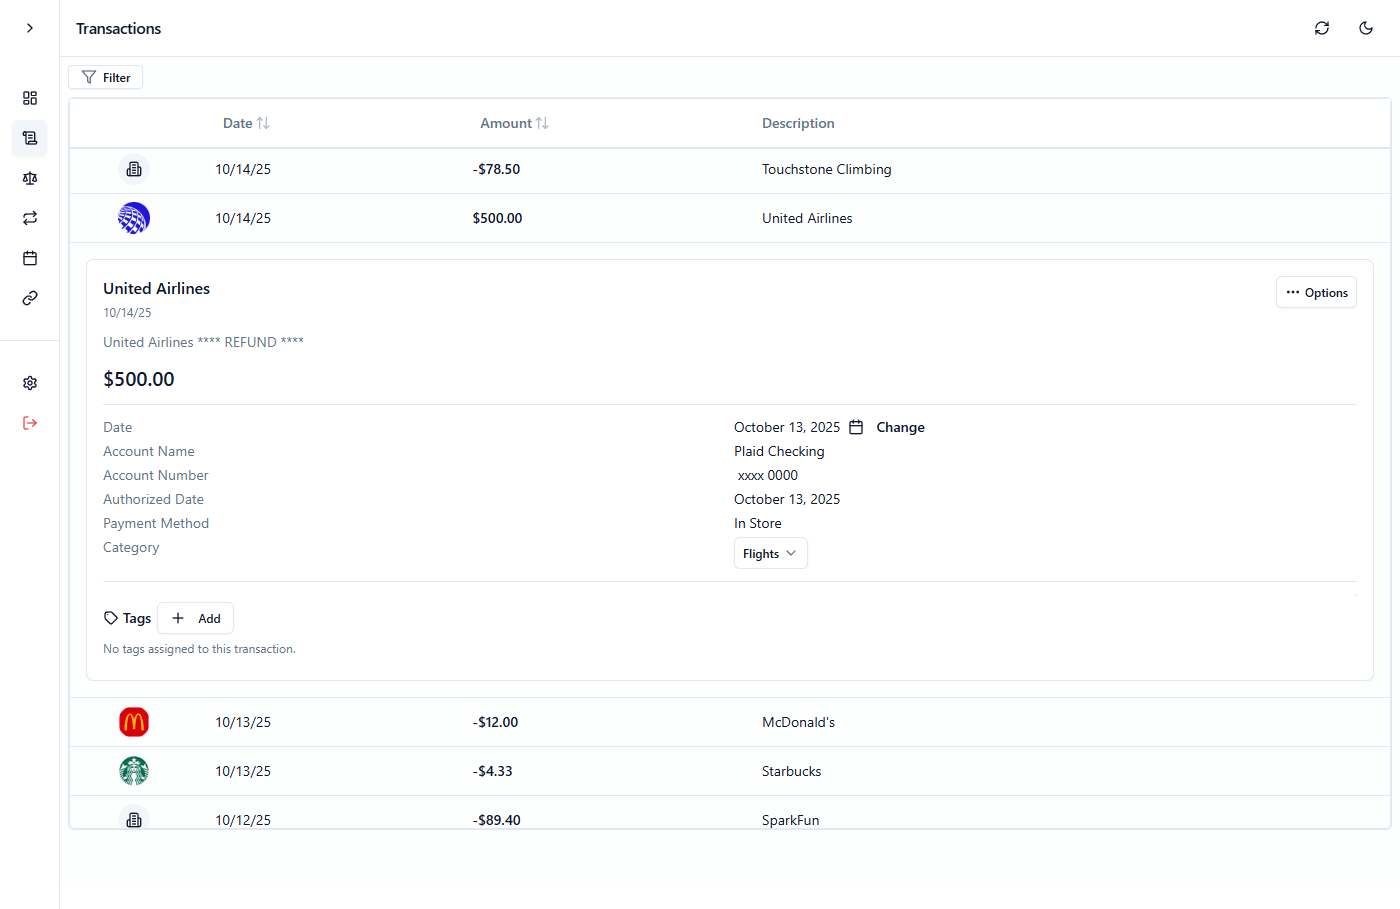
Task: Log out using the red sign-out icon
Action: pos(30,422)
